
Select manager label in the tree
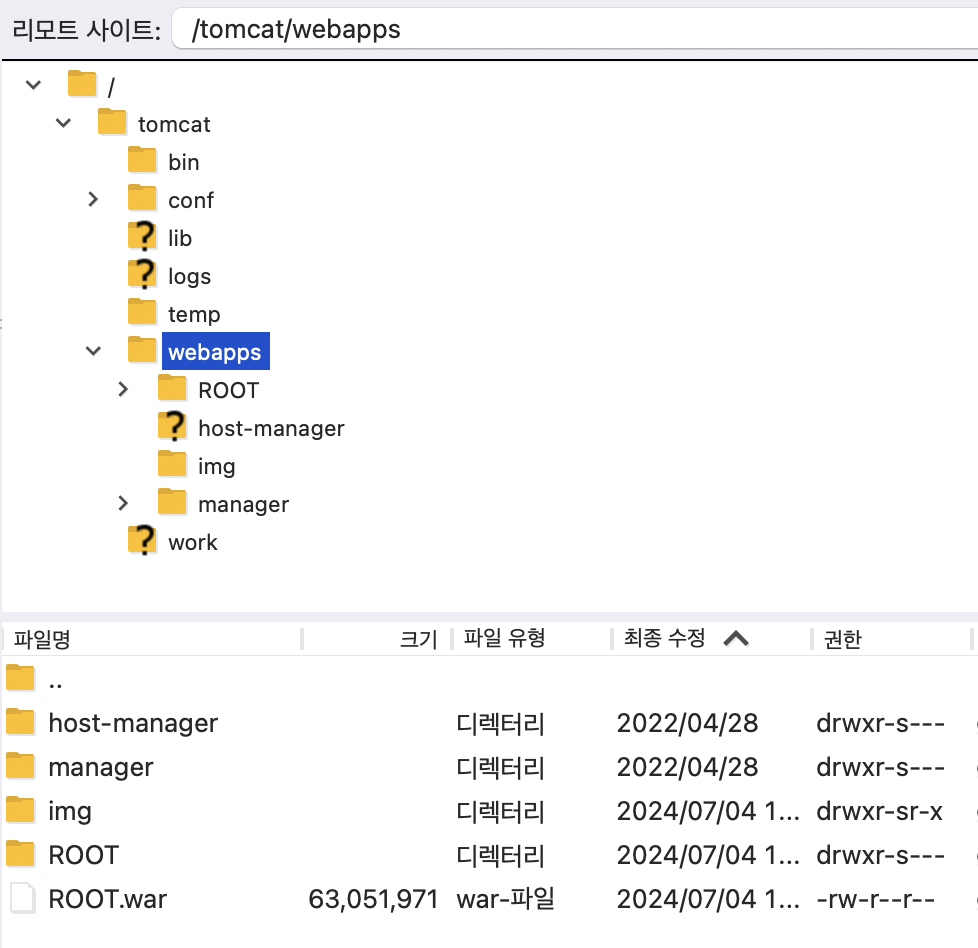pos(243,505)
